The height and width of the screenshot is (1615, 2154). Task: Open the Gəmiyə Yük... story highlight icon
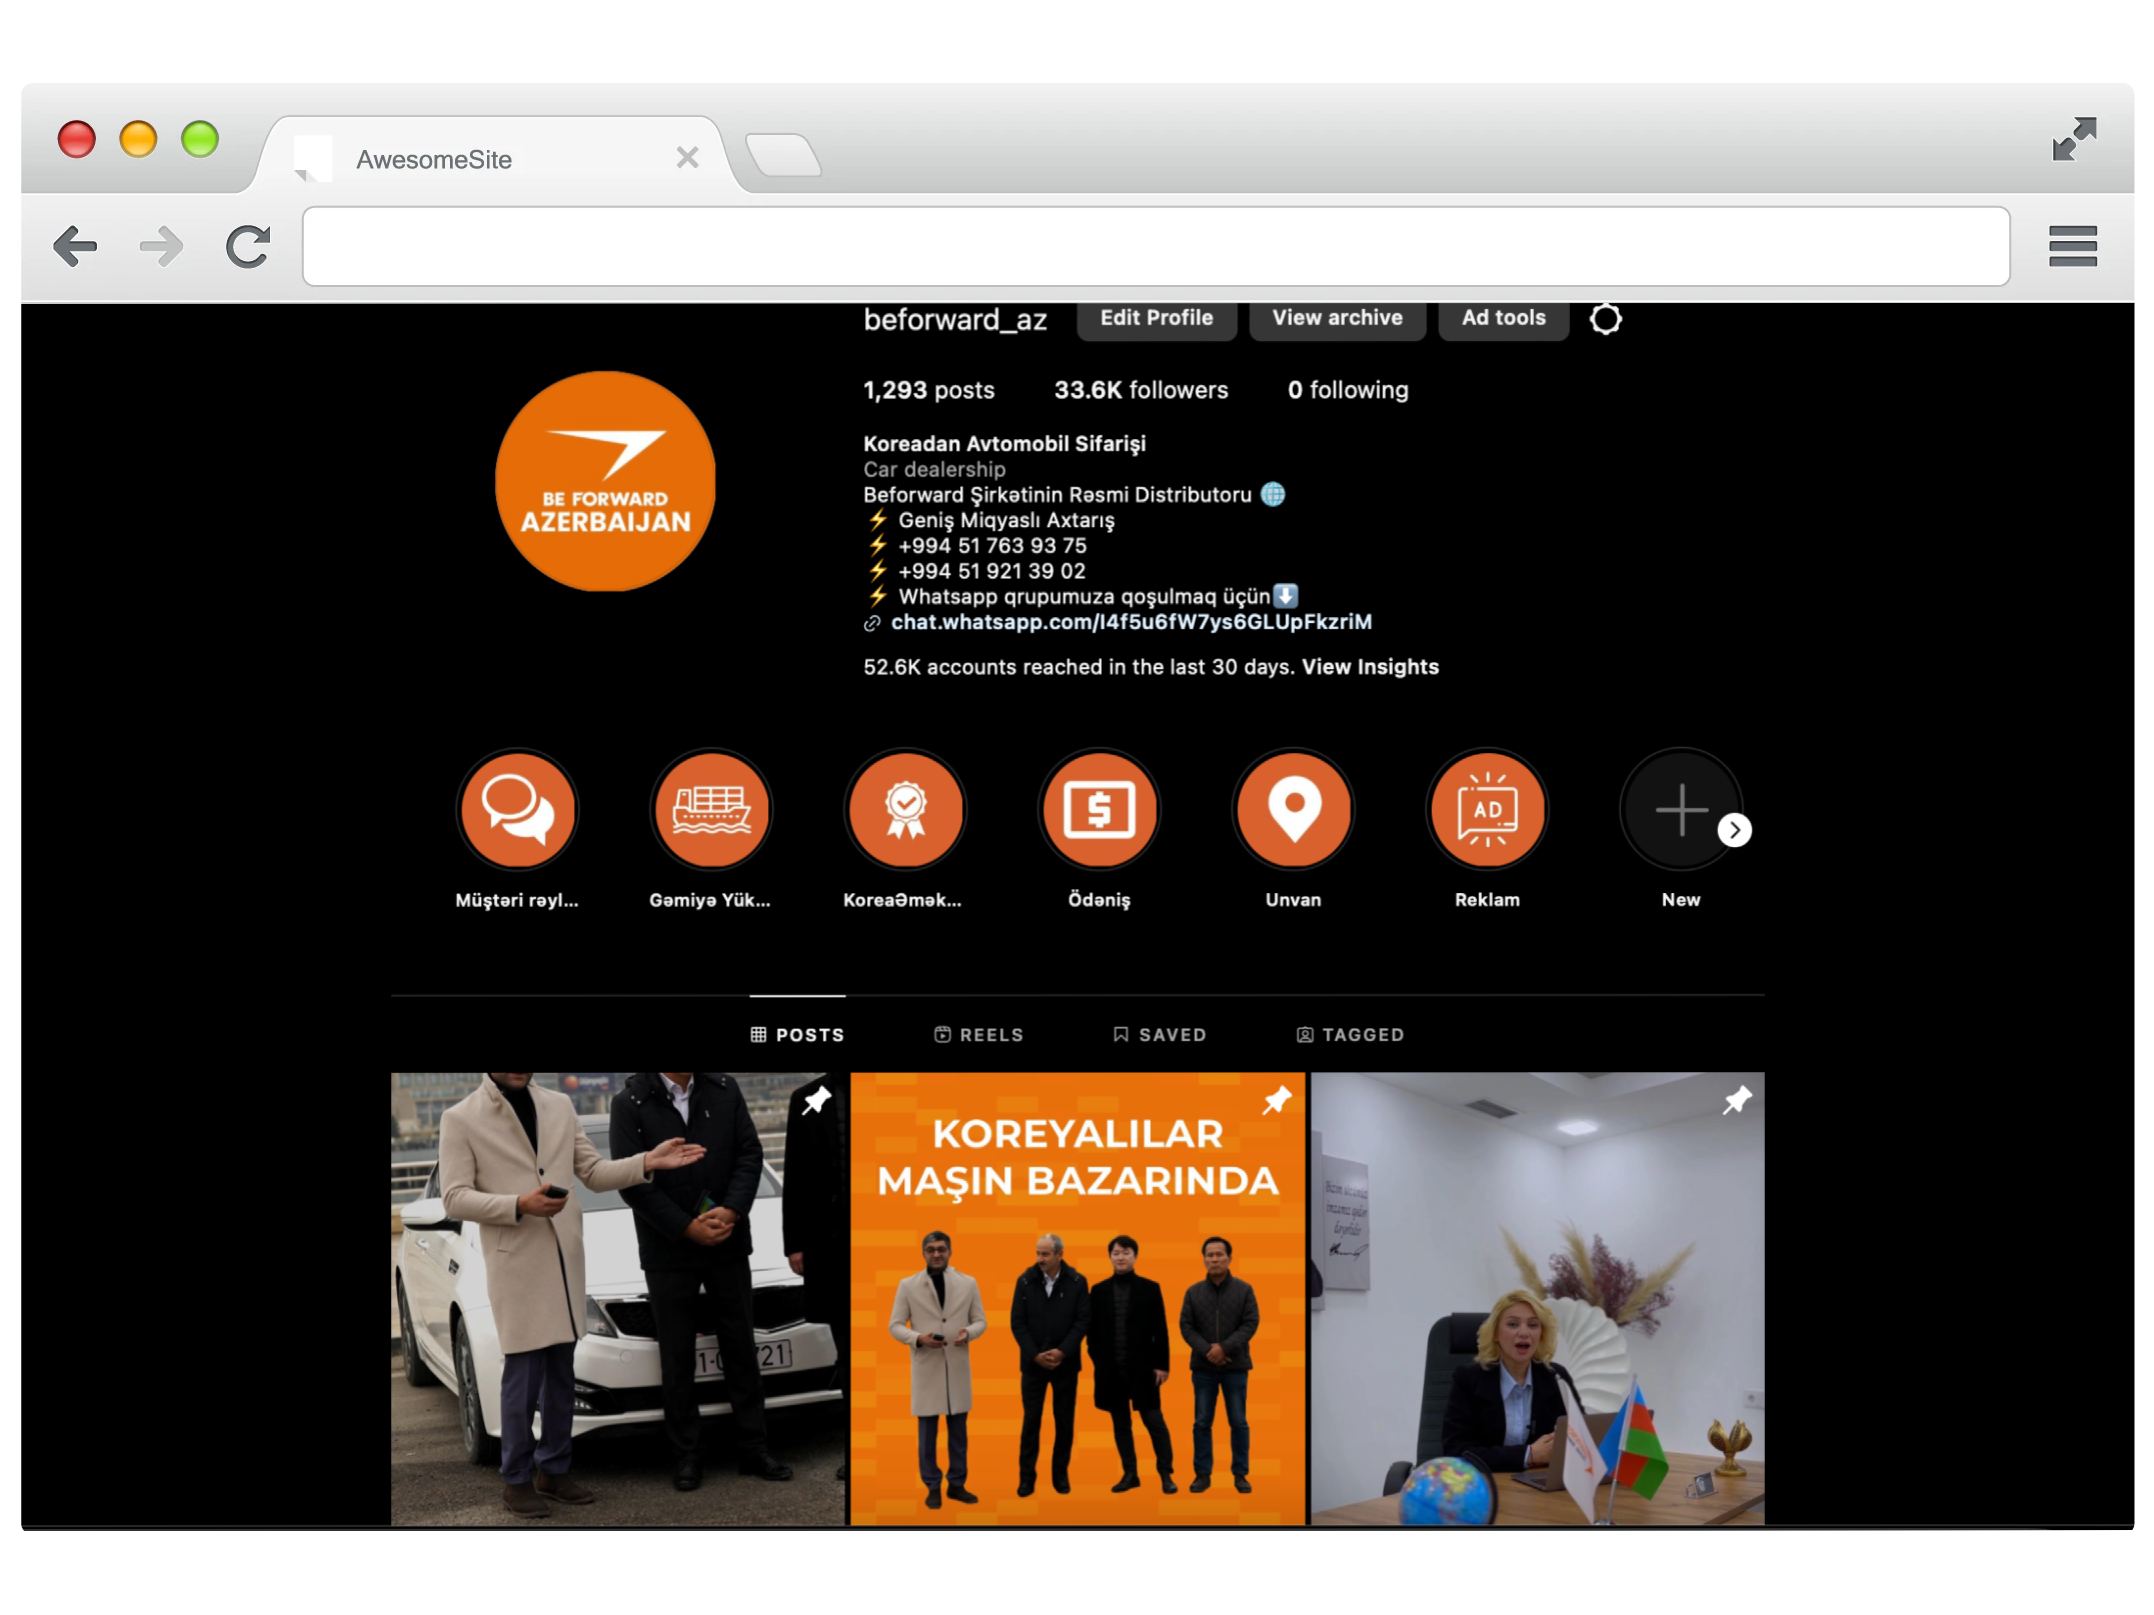tap(711, 809)
